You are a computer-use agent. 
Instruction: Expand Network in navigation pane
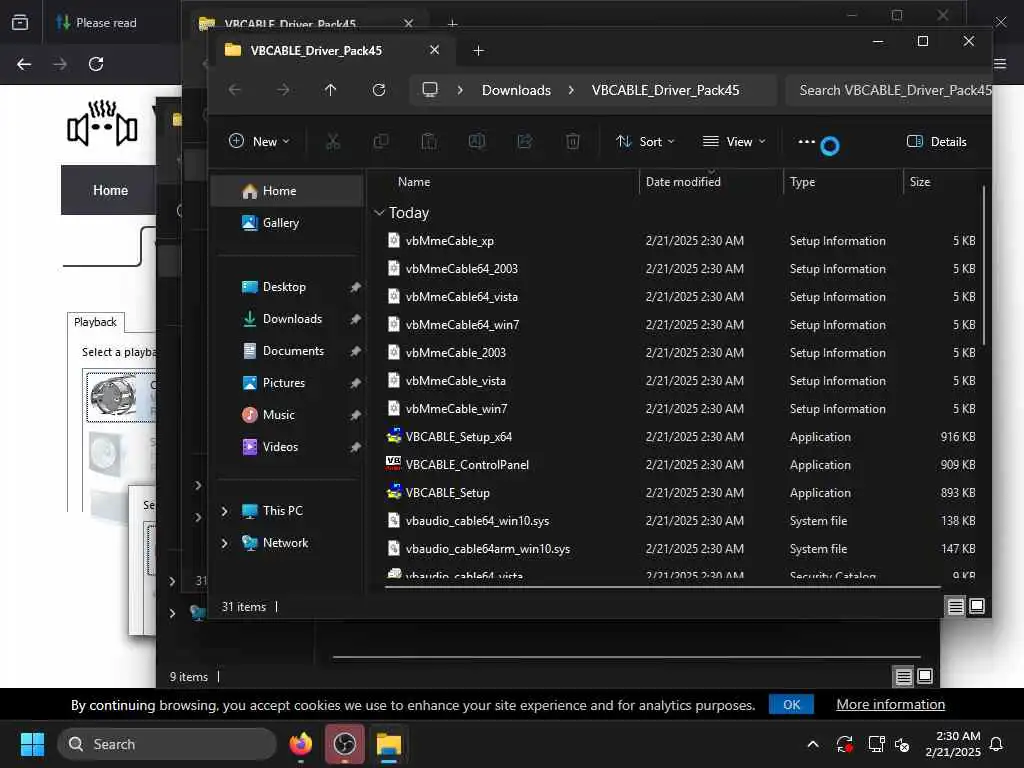pos(225,543)
